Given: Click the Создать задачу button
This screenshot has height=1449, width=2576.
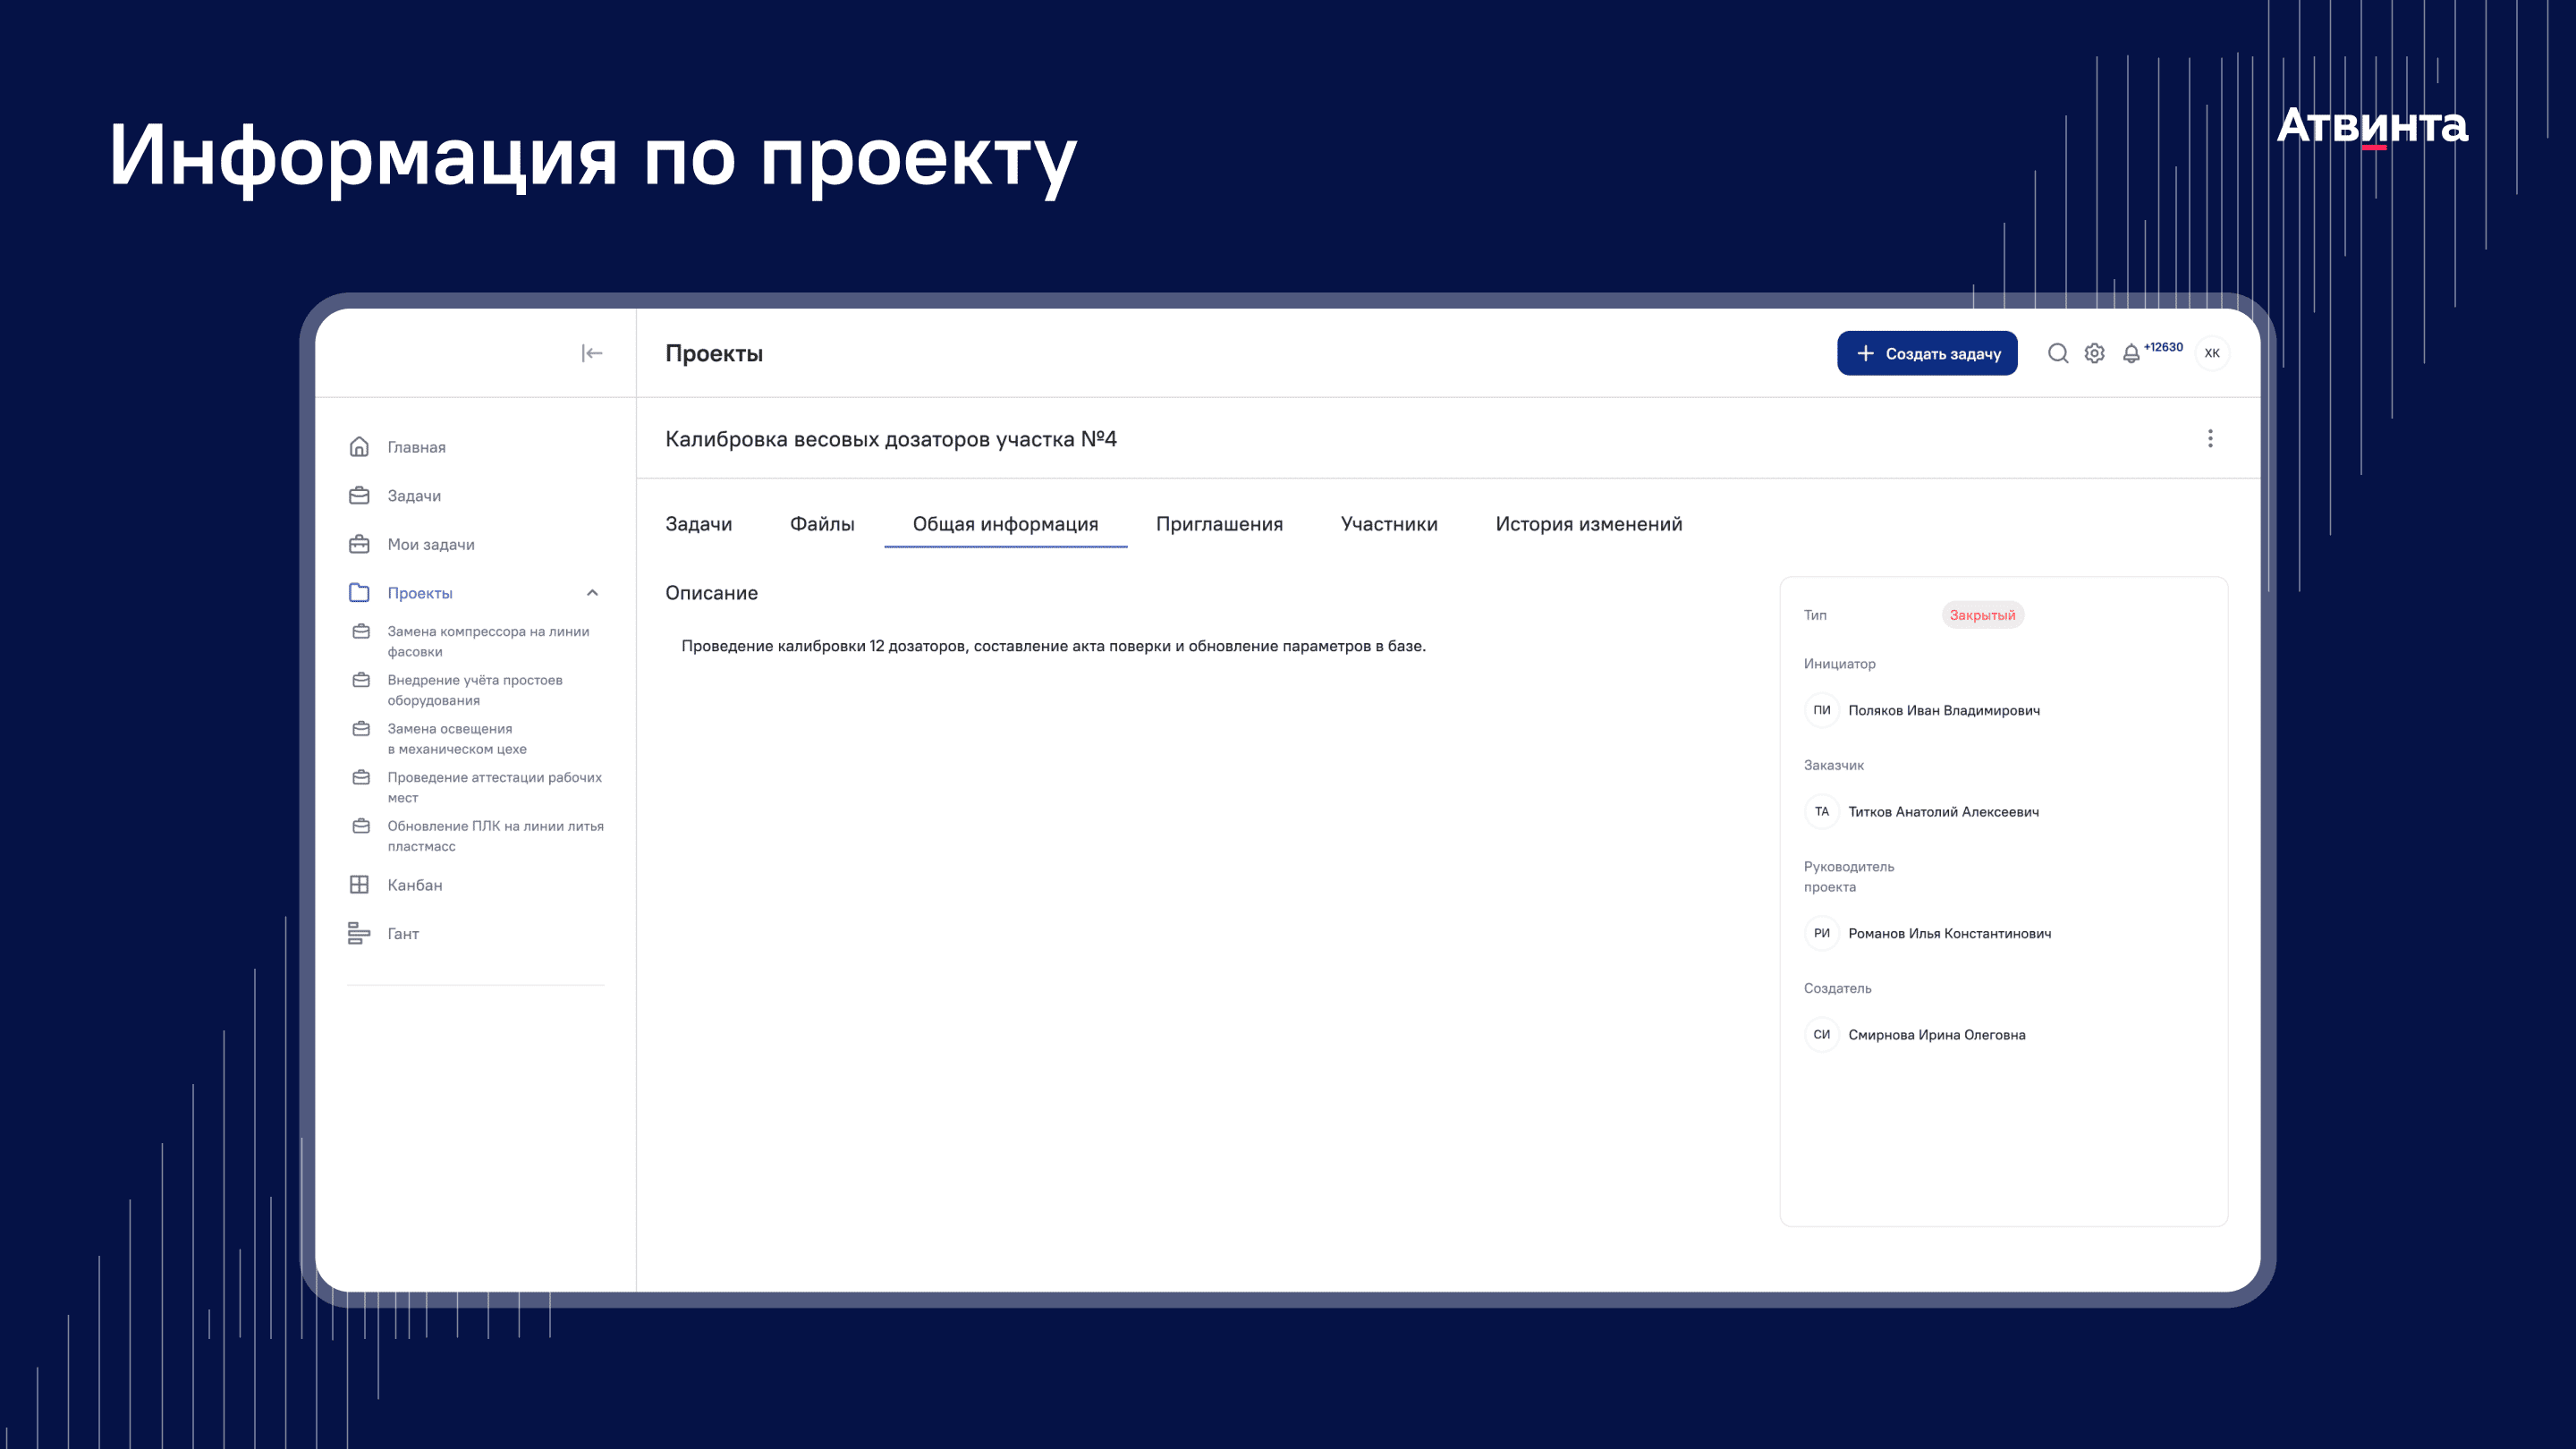Looking at the screenshot, I should 1926,353.
